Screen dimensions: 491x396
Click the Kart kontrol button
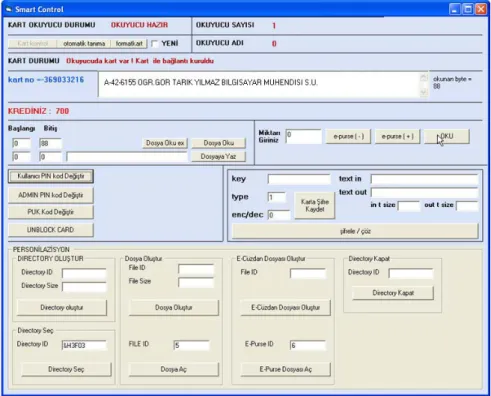click(x=33, y=44)
